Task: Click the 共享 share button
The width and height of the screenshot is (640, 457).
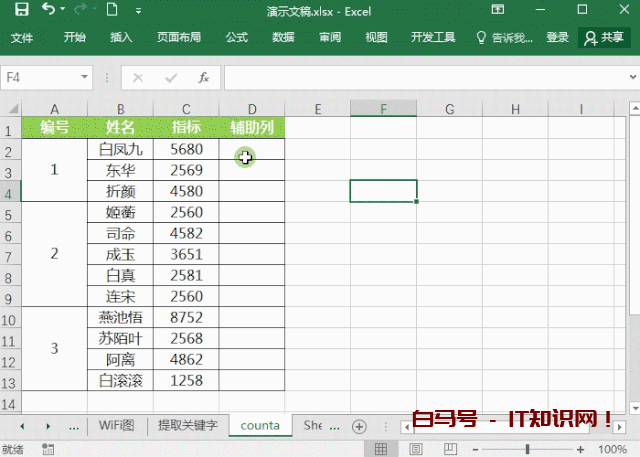Action: point(604,37)
